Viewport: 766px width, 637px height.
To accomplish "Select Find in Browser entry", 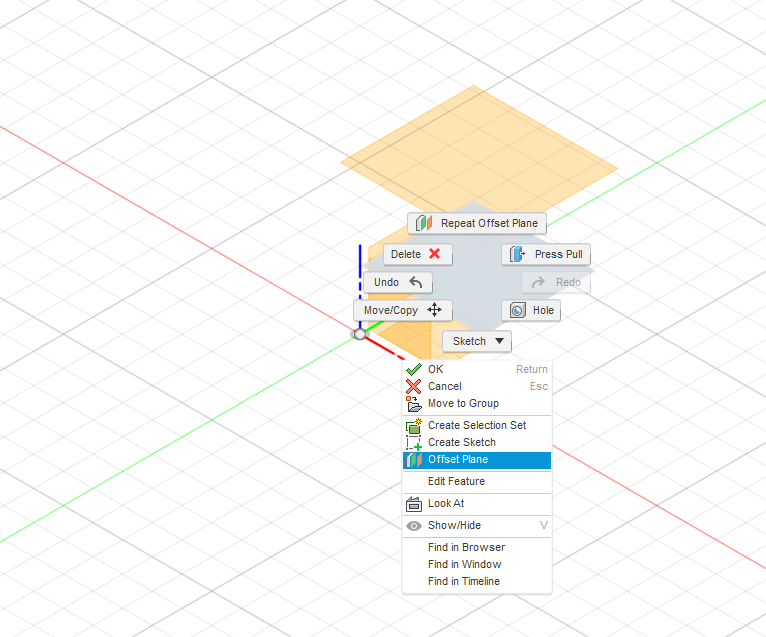I will pyautogui.click(x=466, y=547).
